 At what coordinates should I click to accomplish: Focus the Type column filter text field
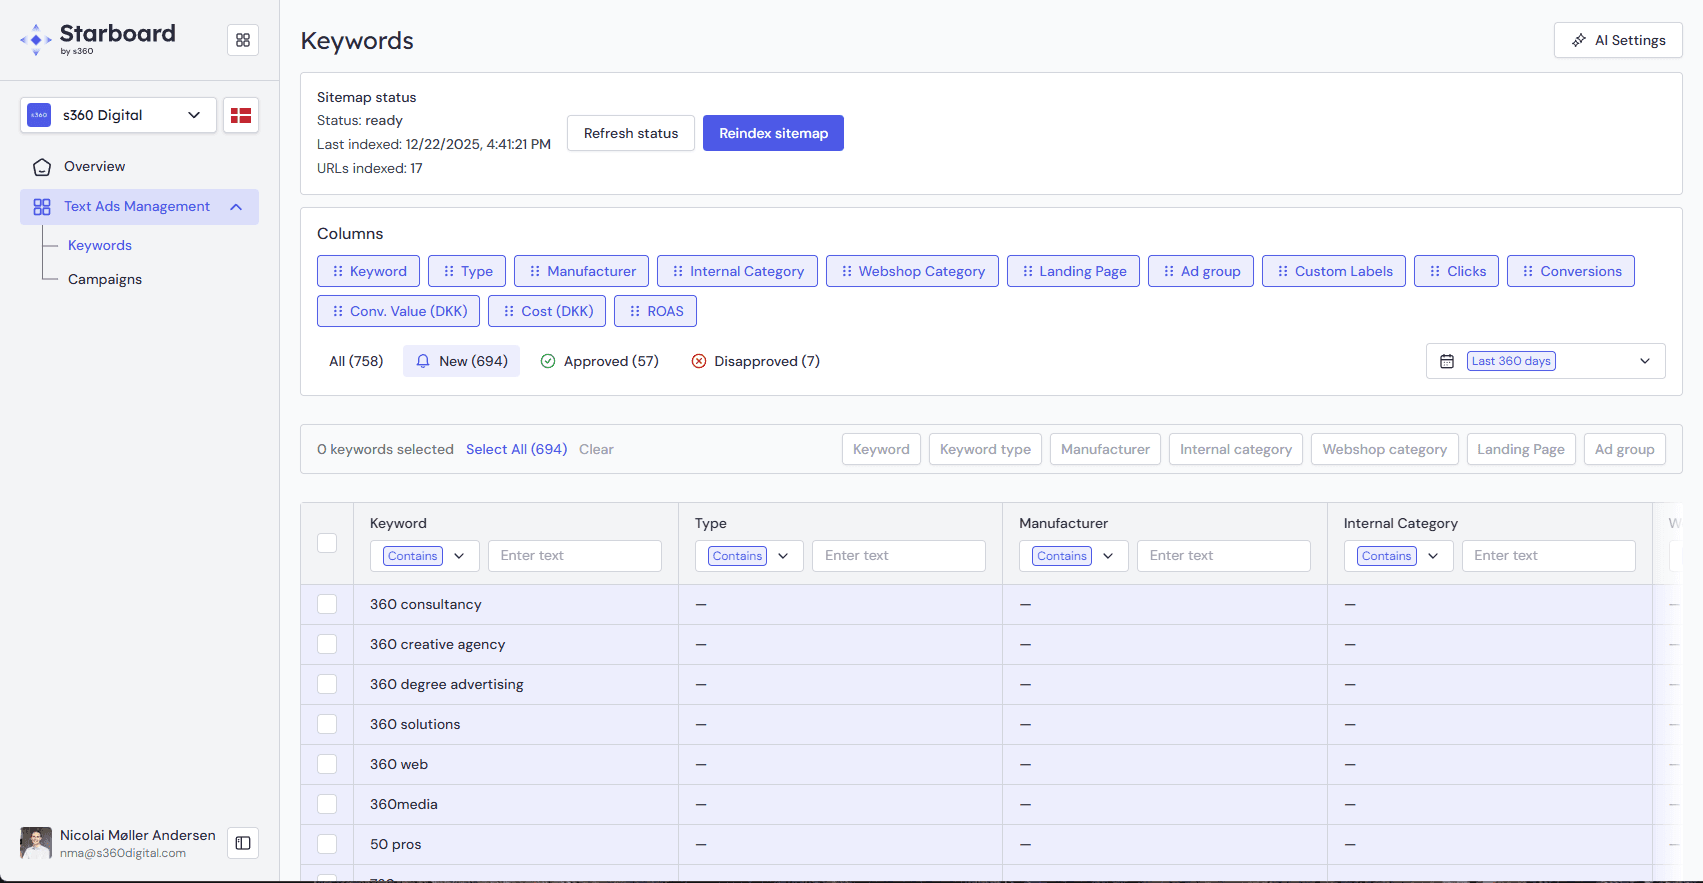899,556
